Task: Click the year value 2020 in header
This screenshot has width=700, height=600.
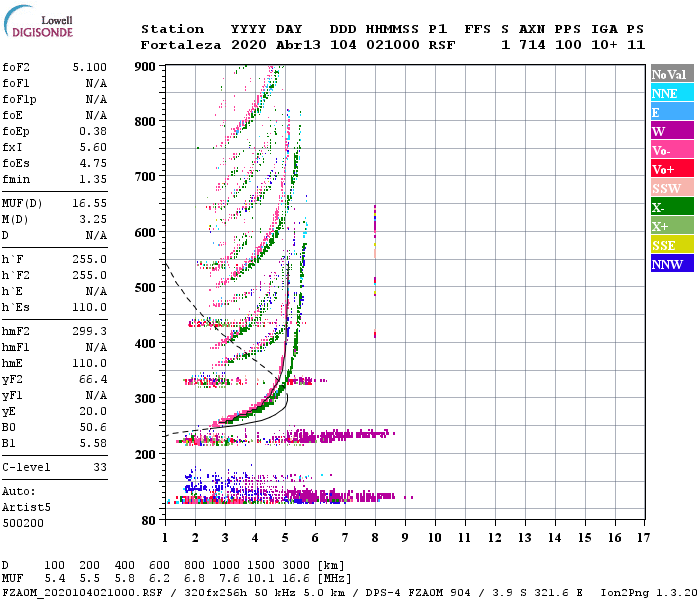Action: click(249, 45)
